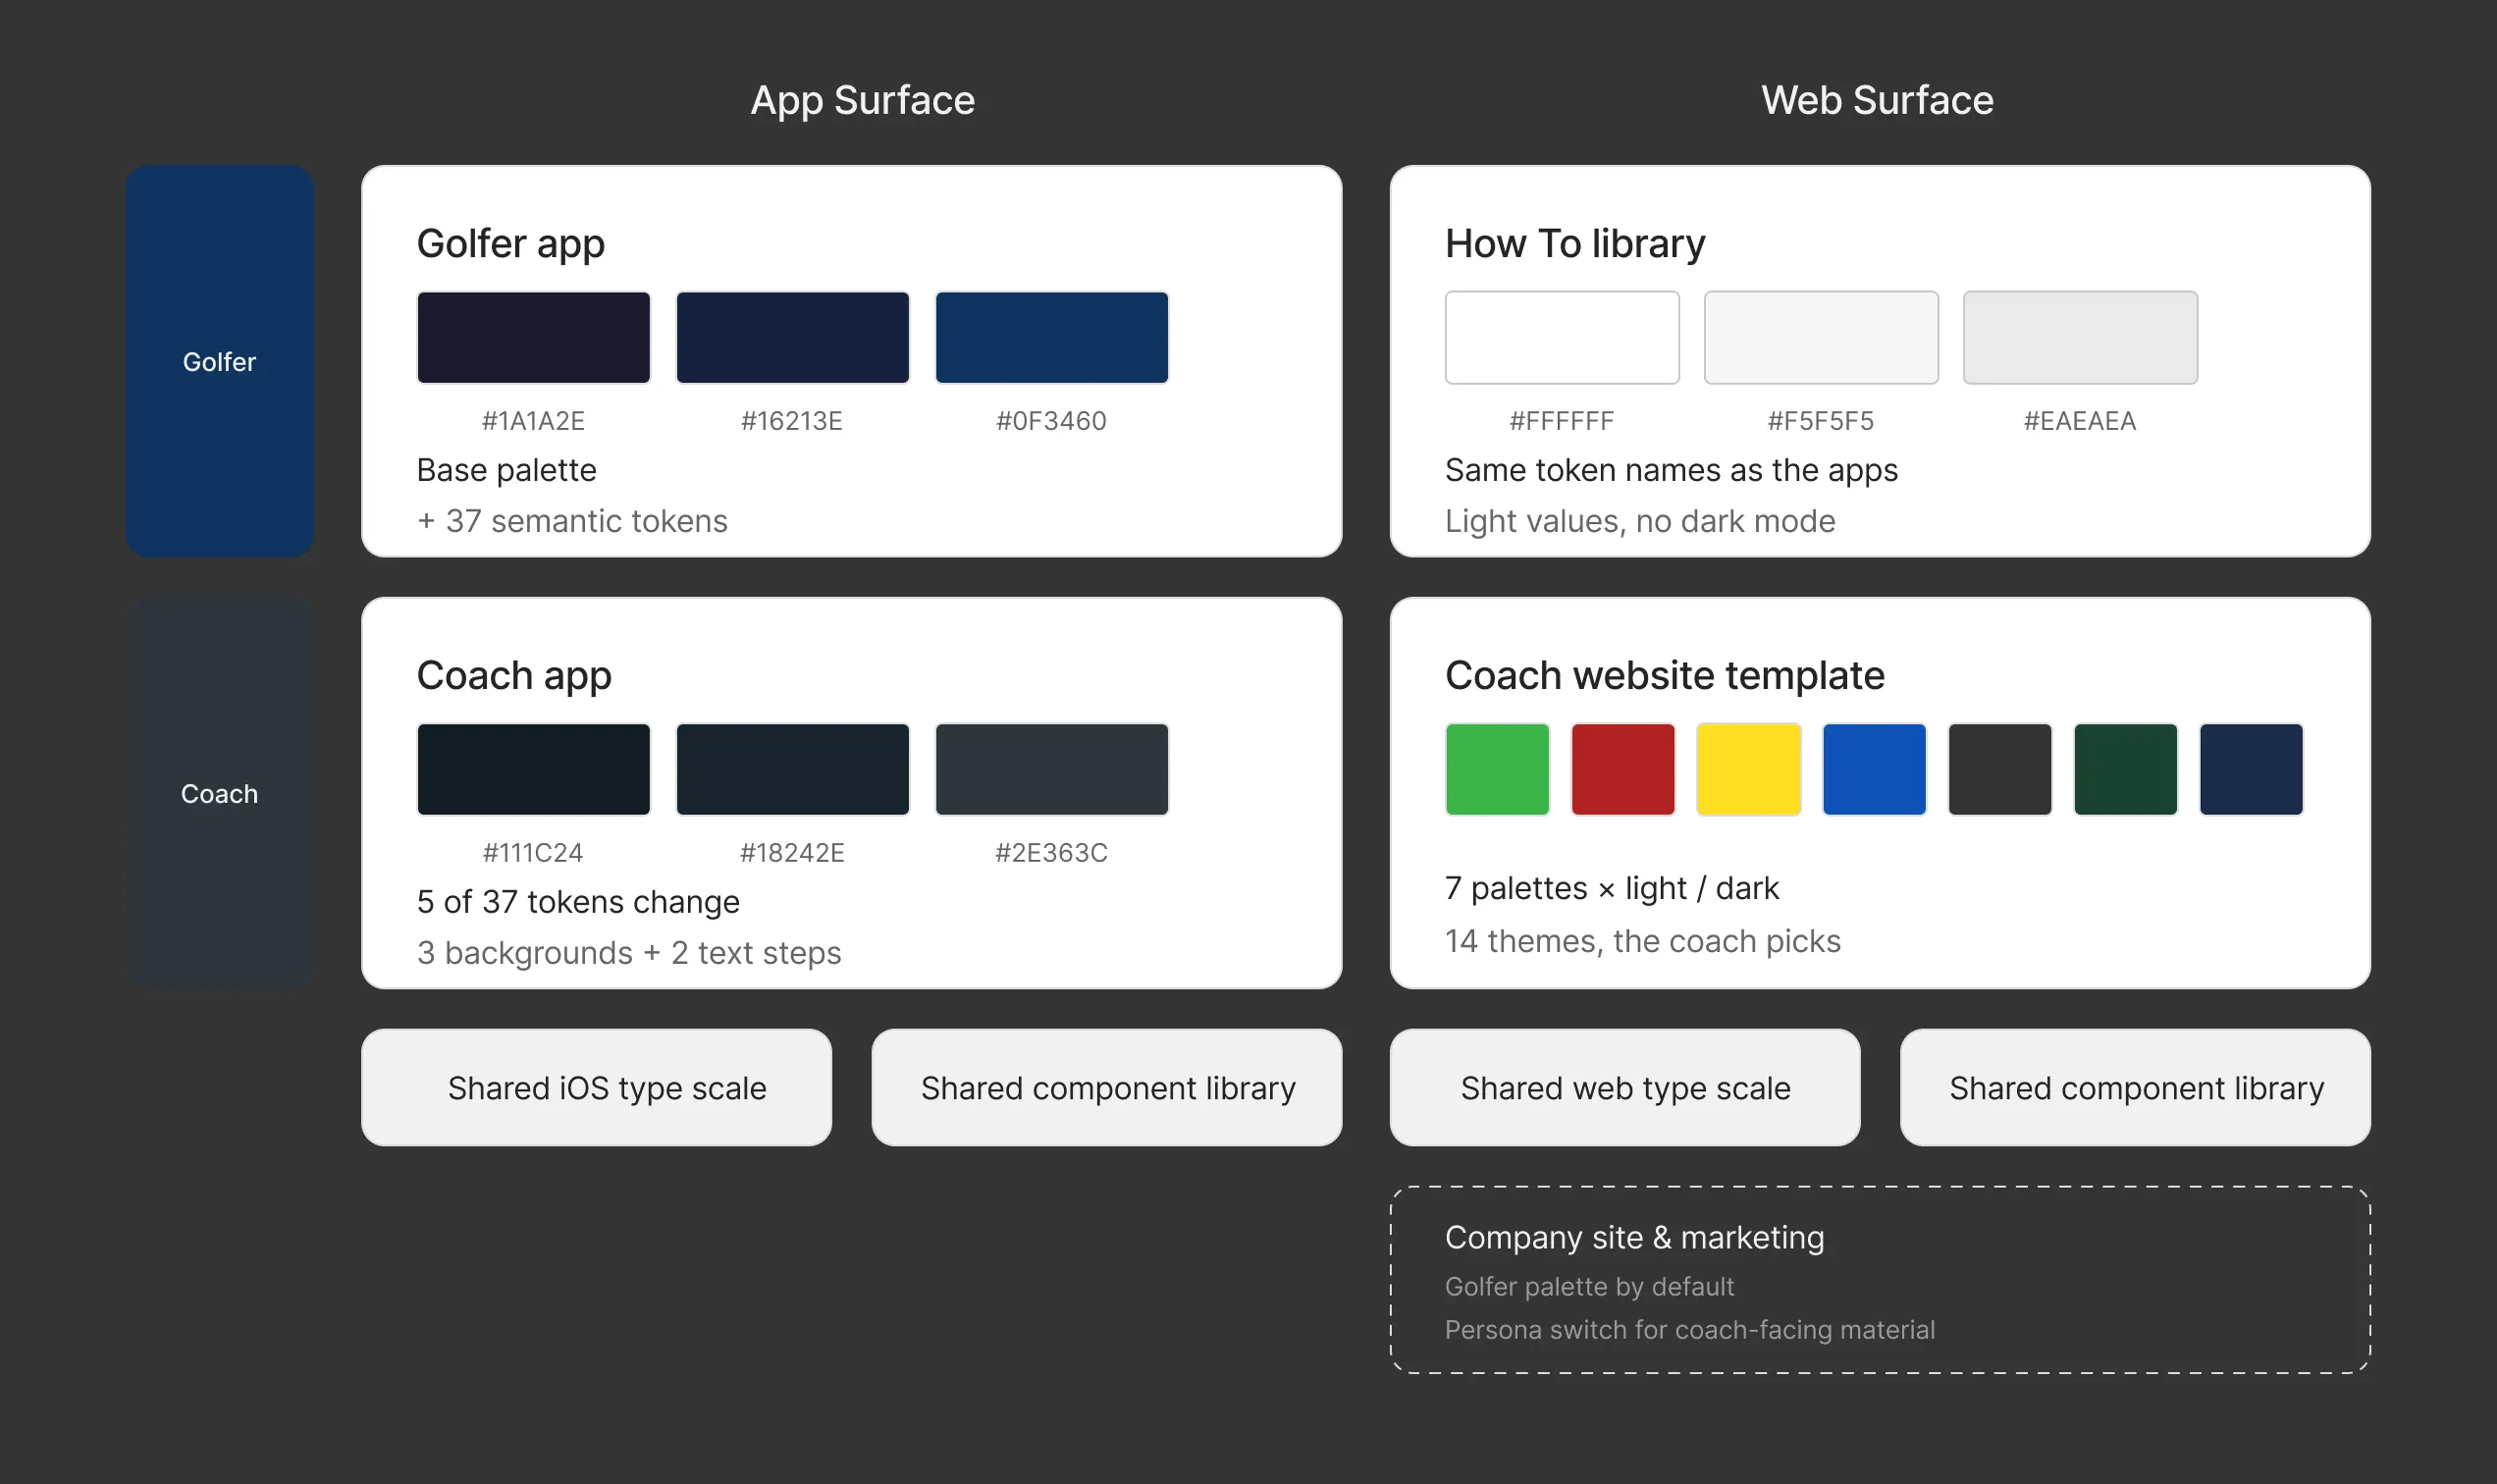
Task: Select '14 themes, the coach picks' line
Action: point(1642,941)
